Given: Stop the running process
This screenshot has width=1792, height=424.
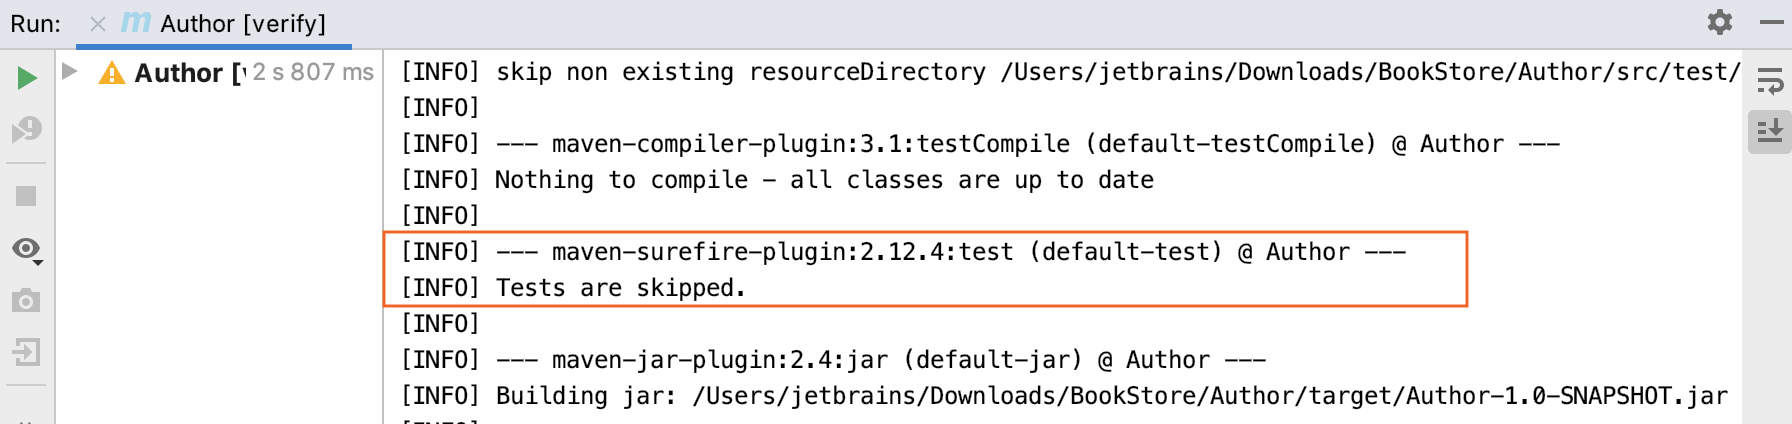Looking at the screenshot, I should (x=27, y=196).
